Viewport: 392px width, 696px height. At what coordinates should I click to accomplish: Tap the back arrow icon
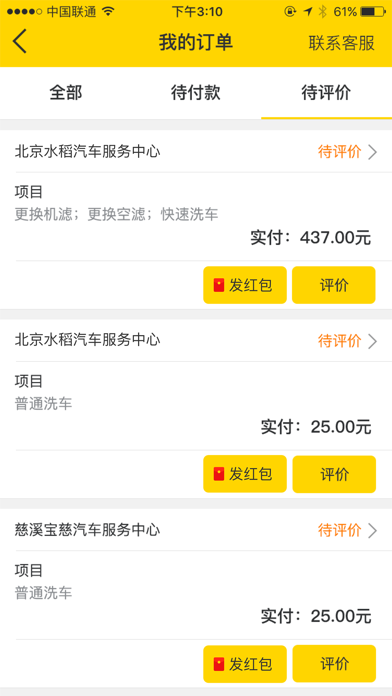coord(20,42)
